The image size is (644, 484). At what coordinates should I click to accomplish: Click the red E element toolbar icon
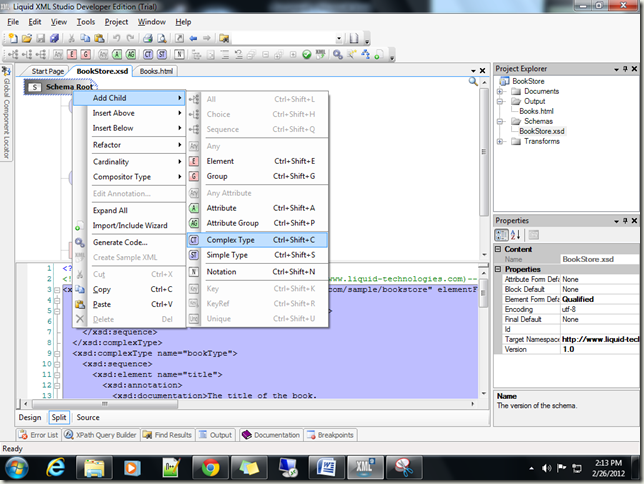[70, 54]
